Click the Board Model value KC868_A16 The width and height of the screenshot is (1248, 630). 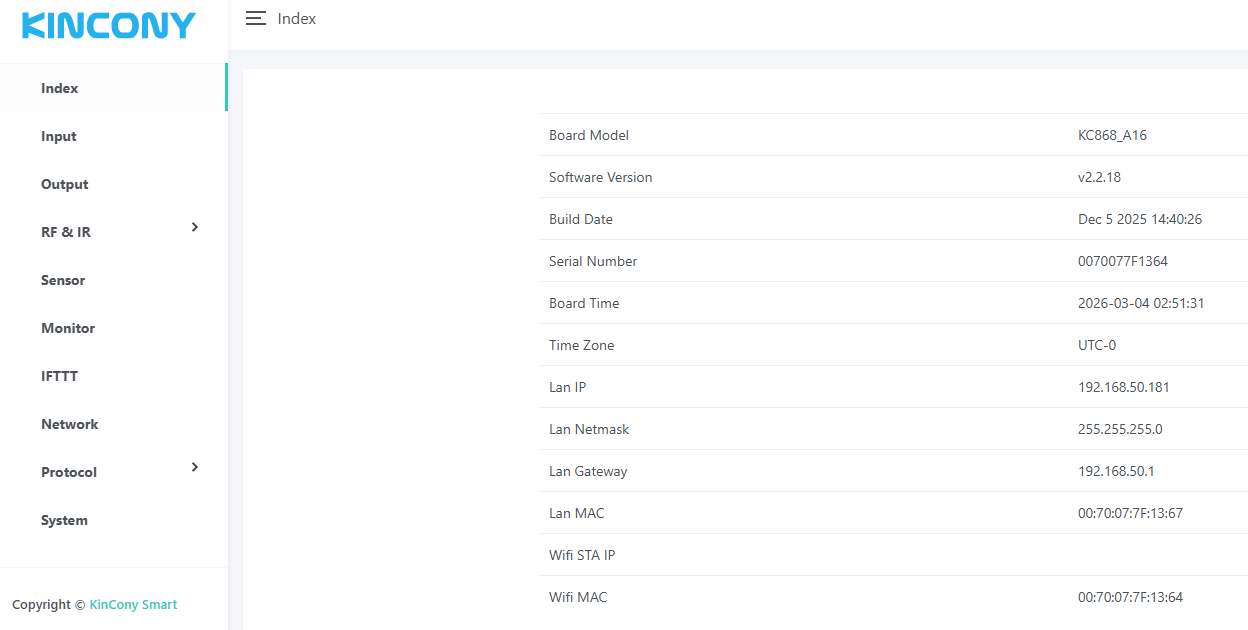(1112, 135)
